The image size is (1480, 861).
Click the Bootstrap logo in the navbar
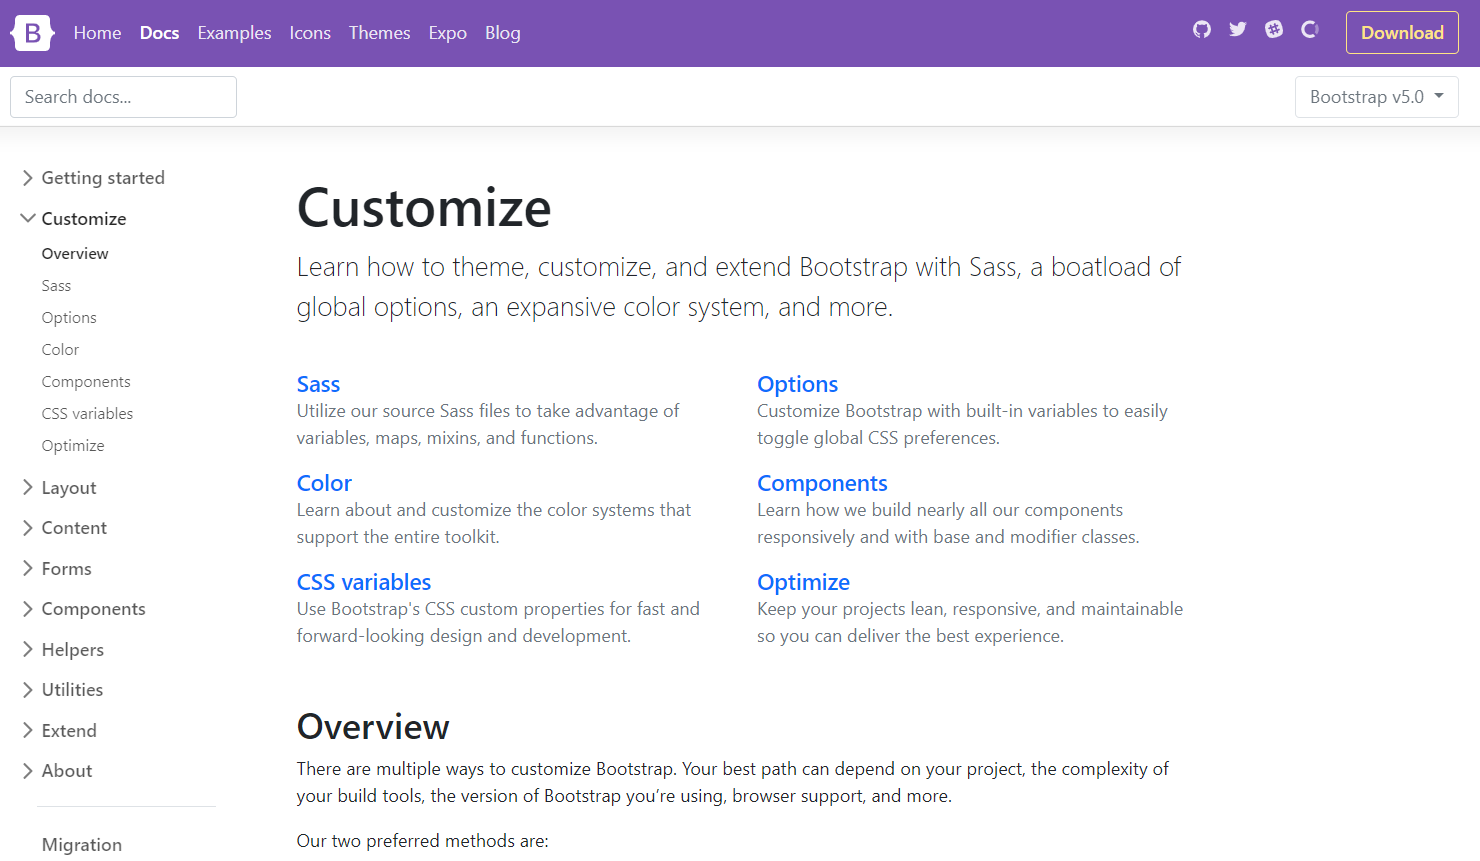(32, 32)
